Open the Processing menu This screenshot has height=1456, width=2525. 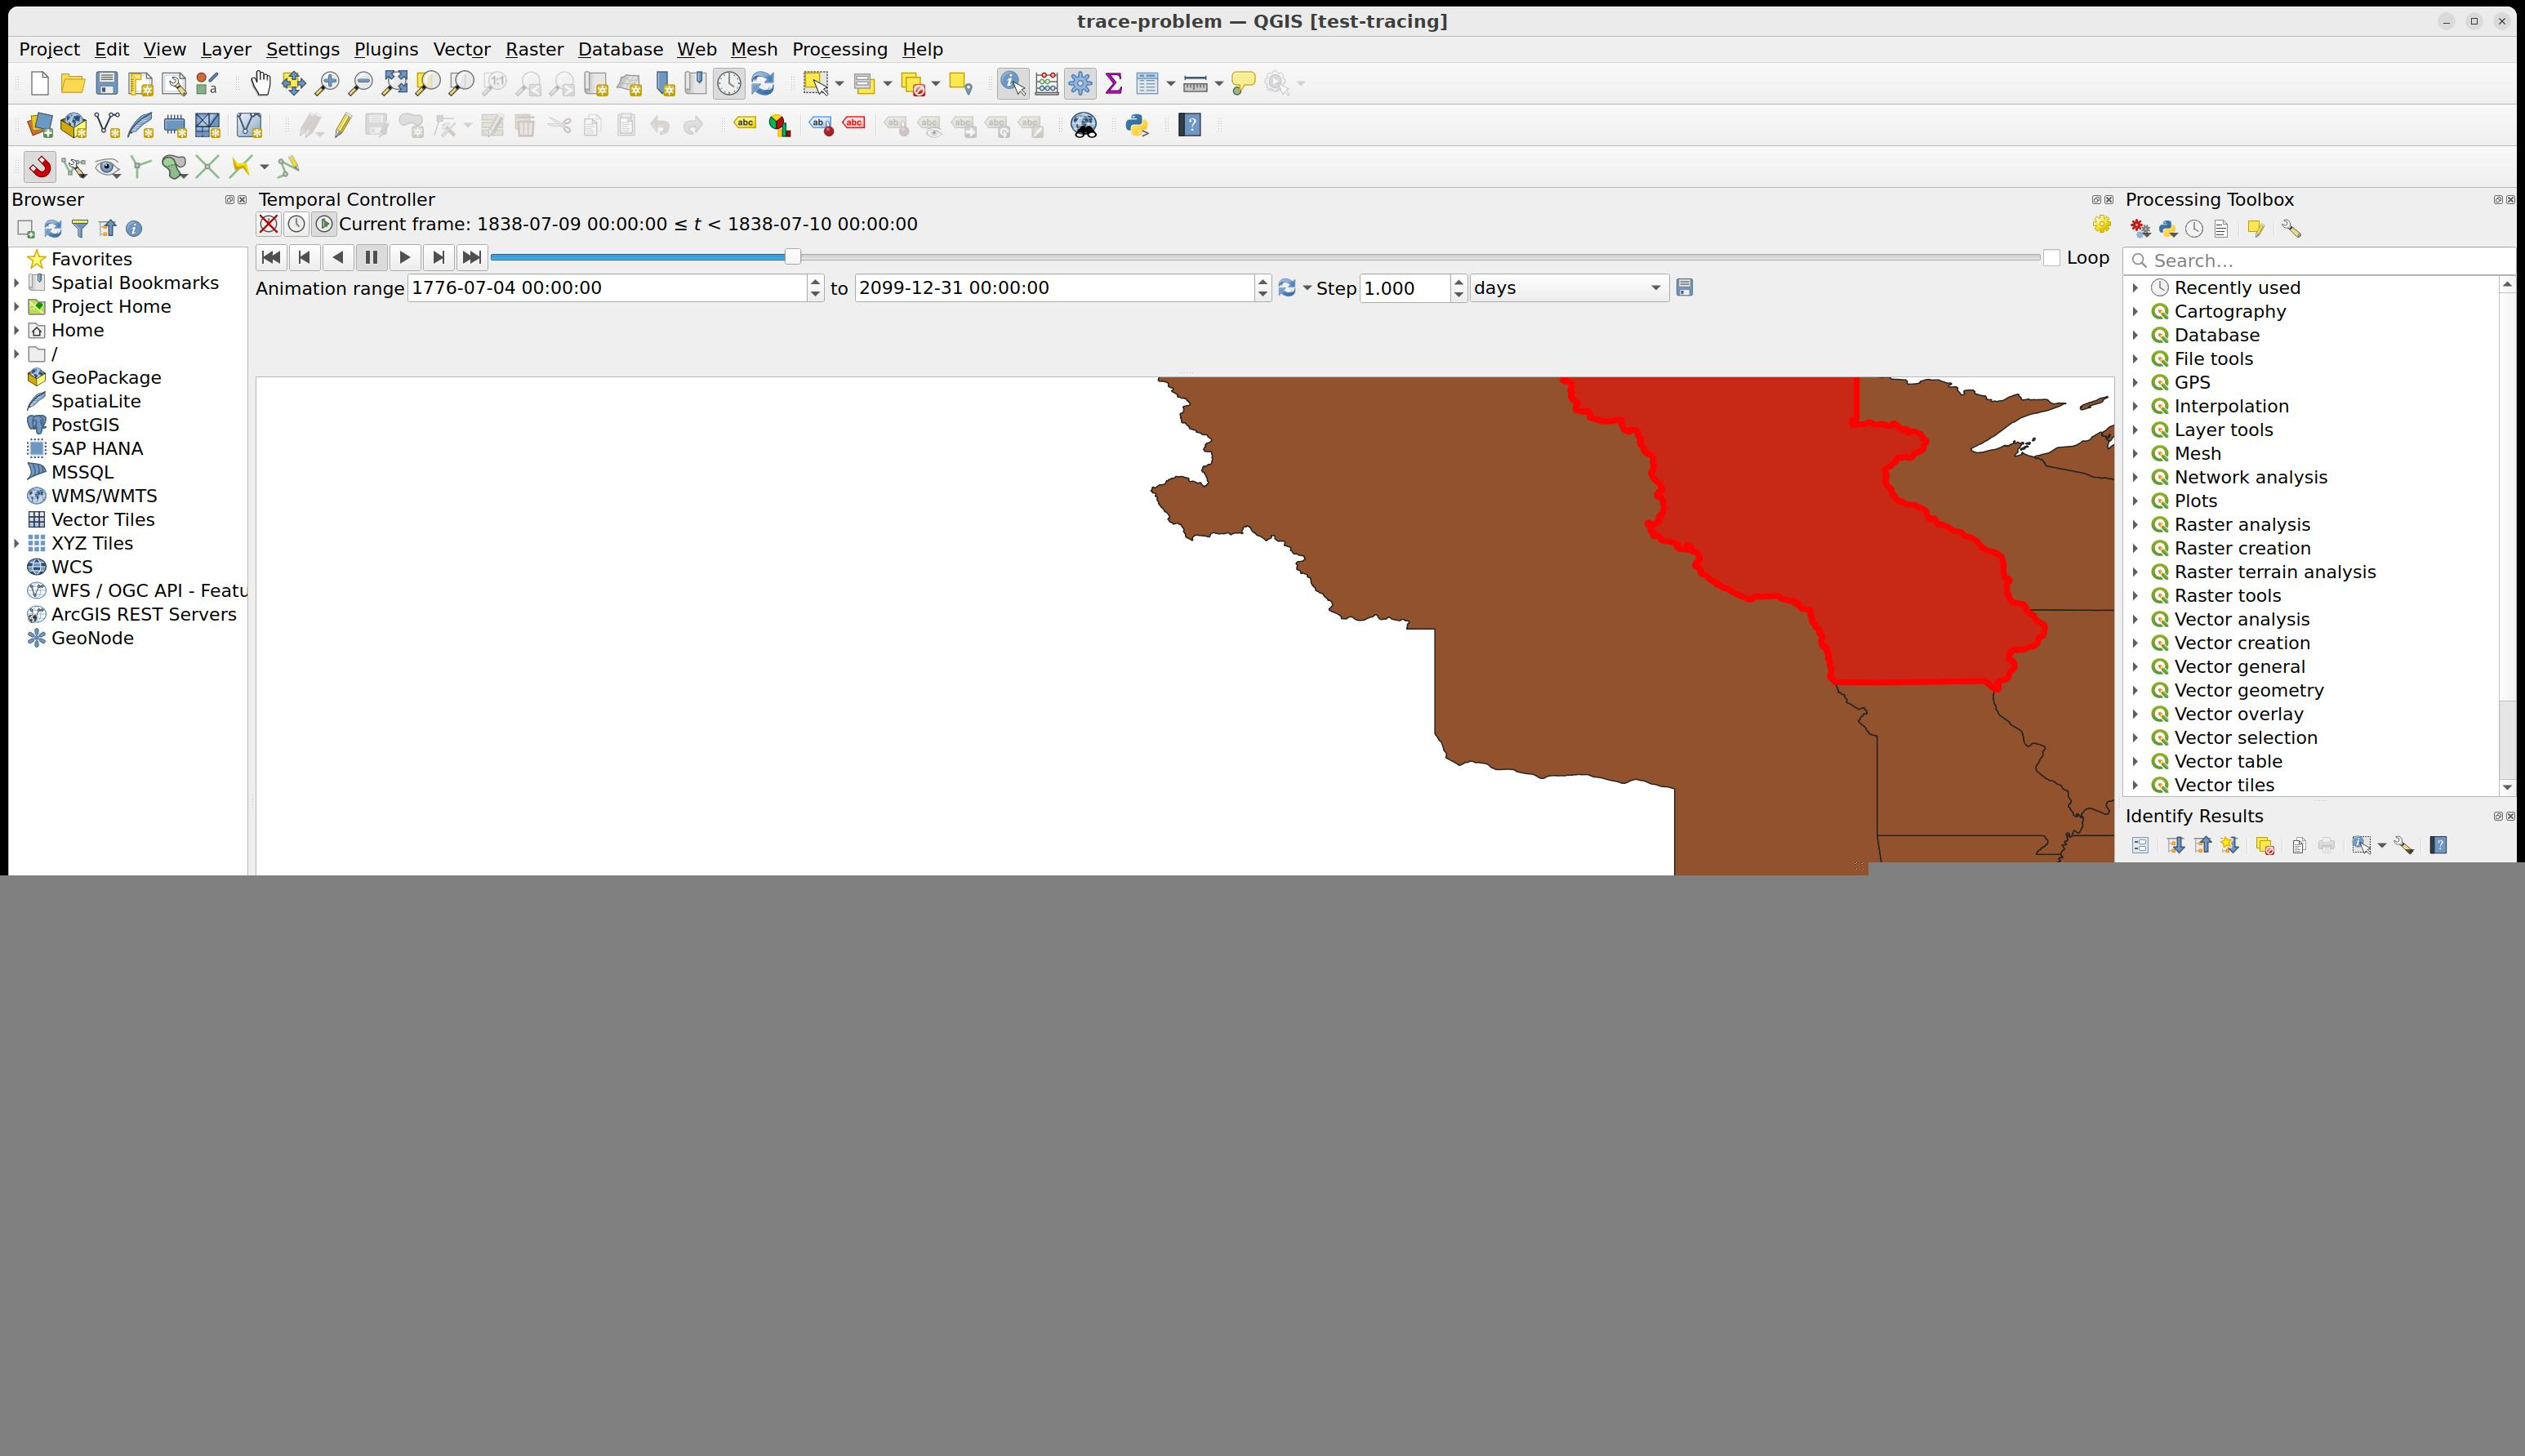point(840,49)
